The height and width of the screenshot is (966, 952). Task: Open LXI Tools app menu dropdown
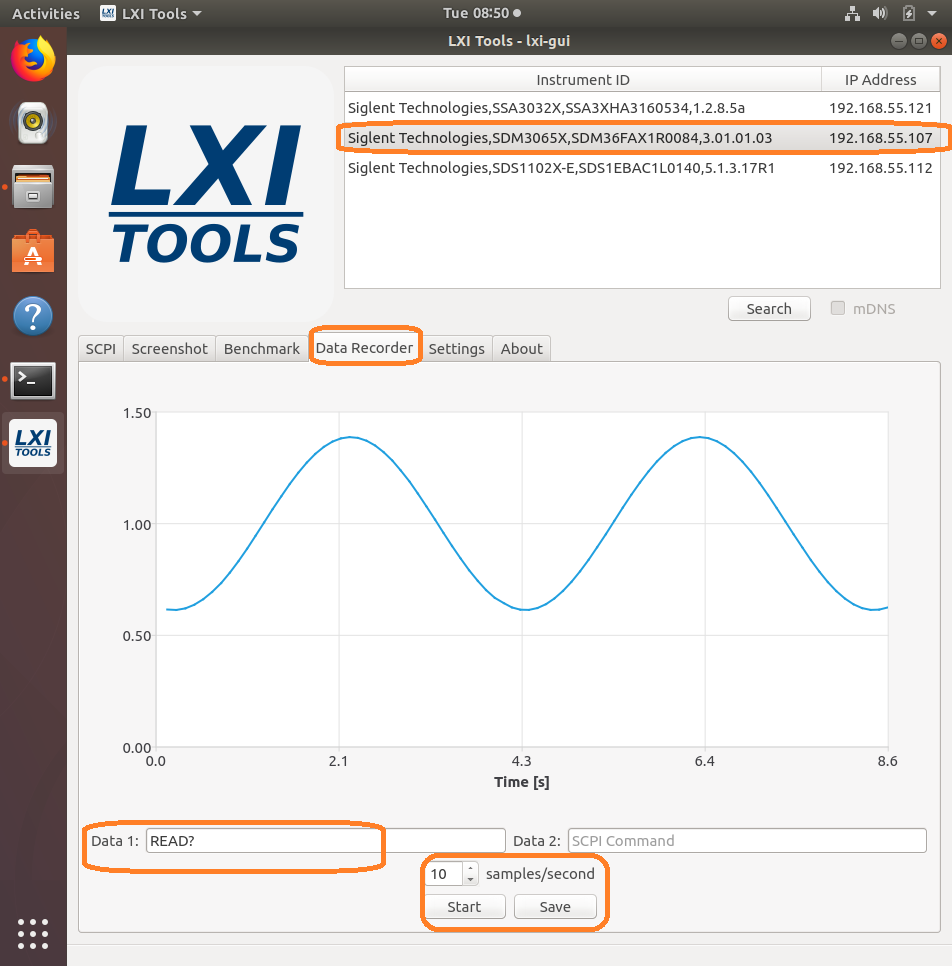[x=151, y=13]
